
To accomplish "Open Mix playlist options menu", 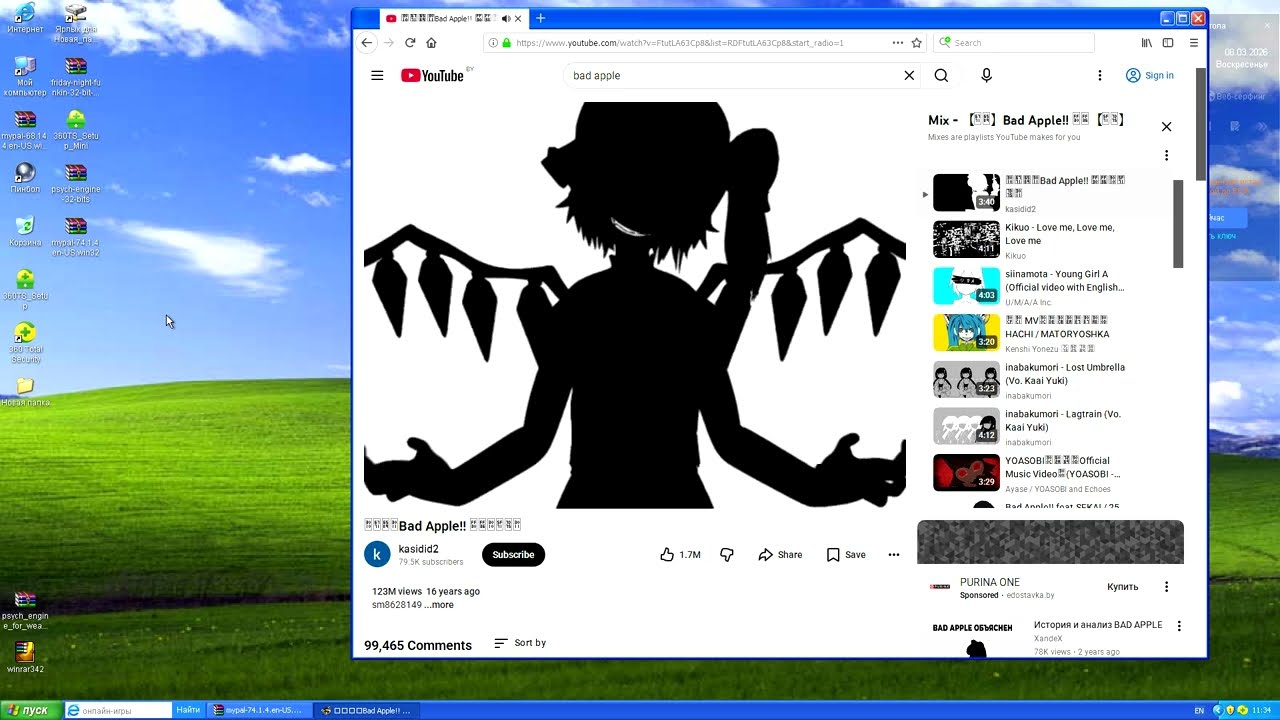I will click(x=1166, y=155).
